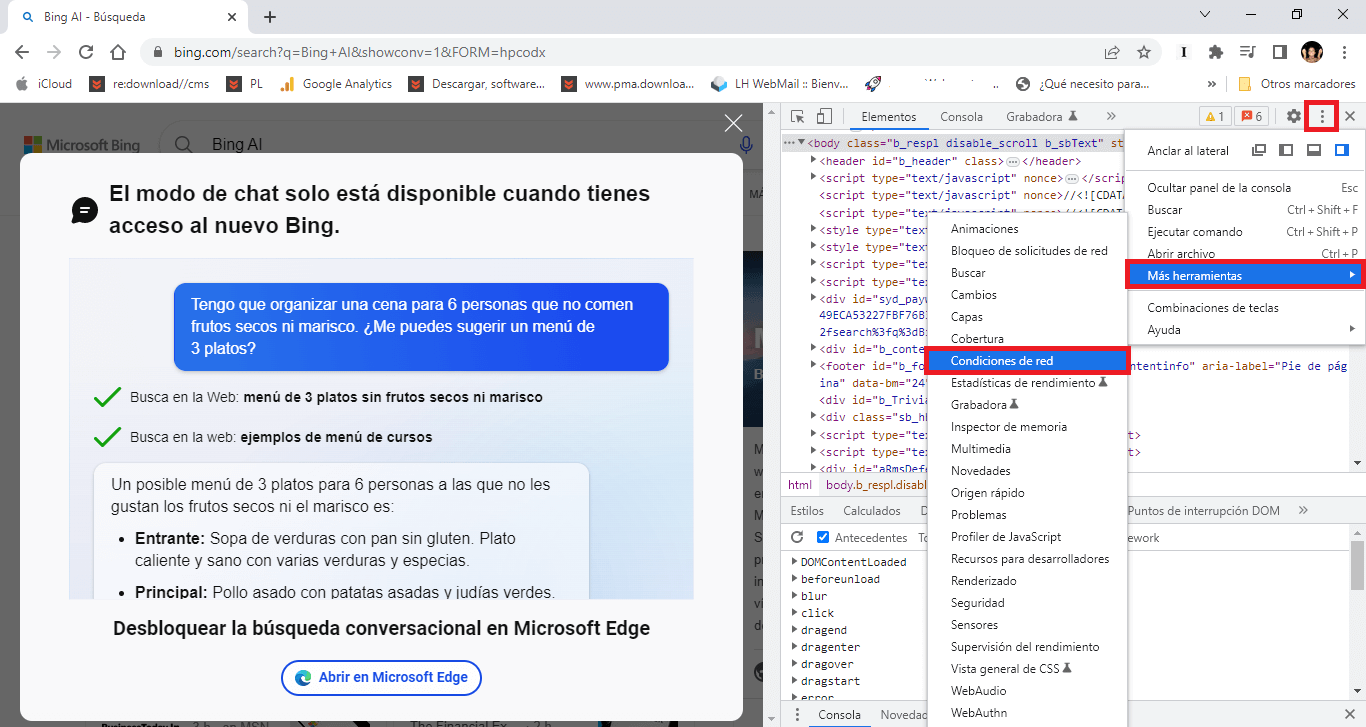Select Sensores in the tools submenu
Screen dimensions: 1366x727
click(x=1026, y=625)
